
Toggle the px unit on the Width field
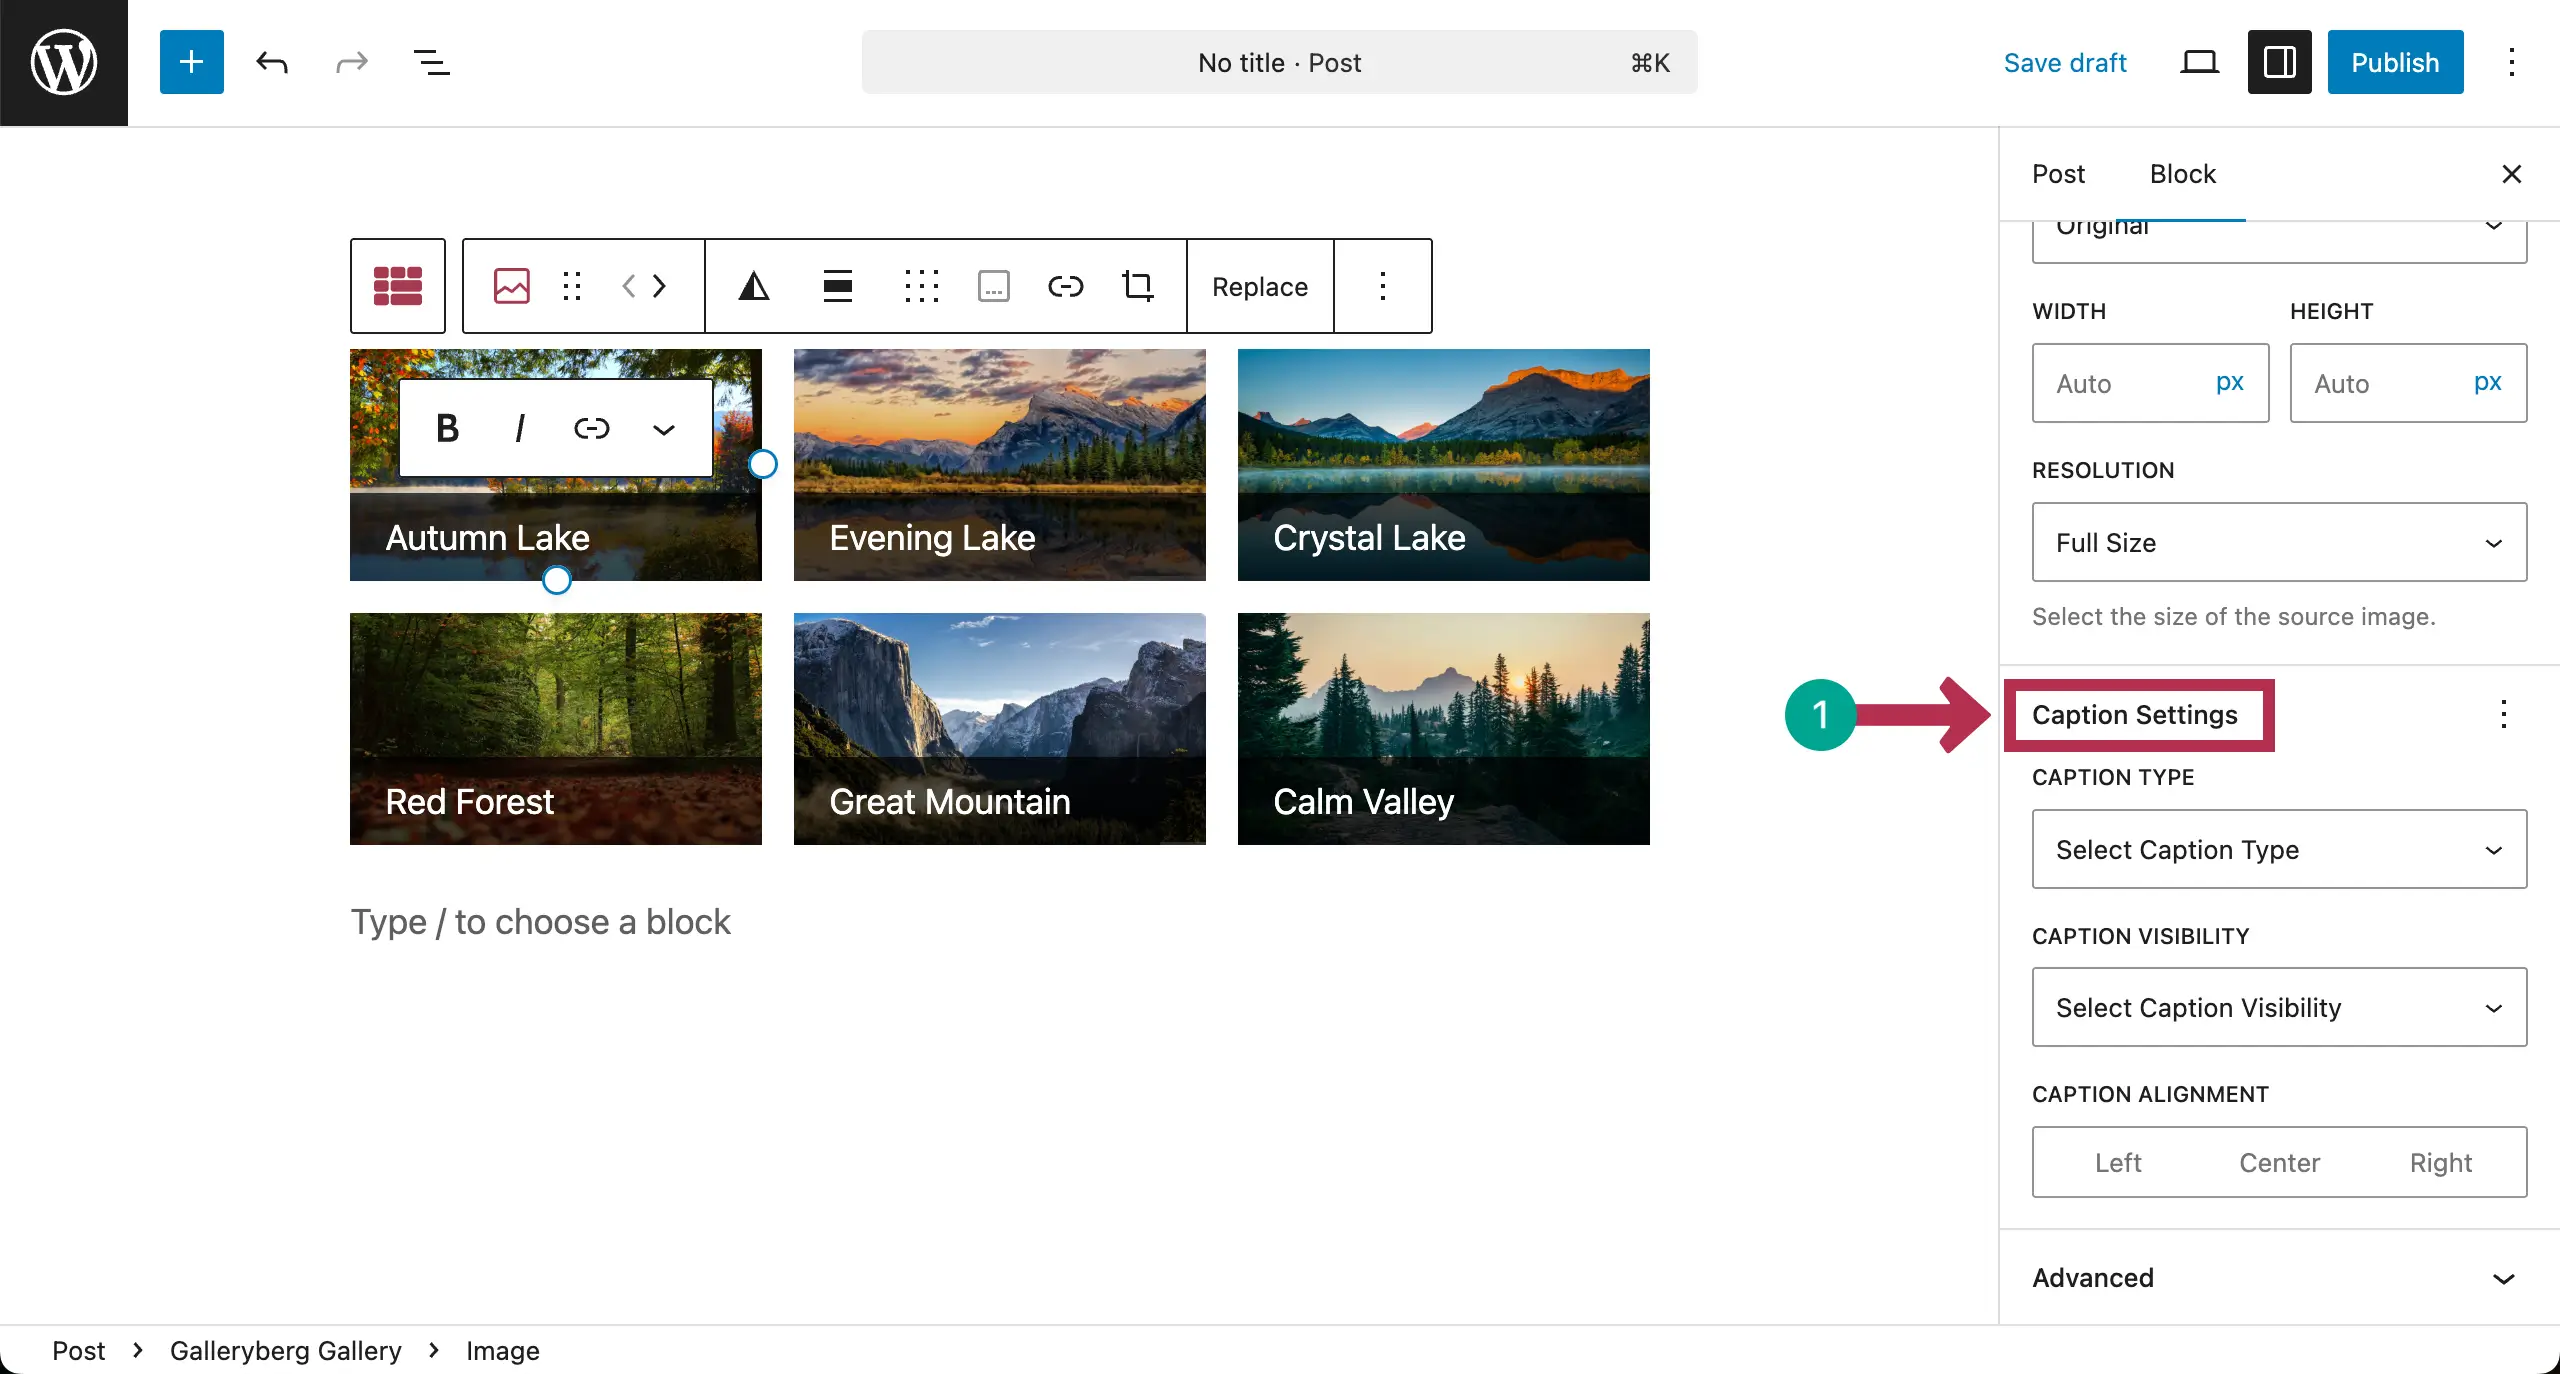tap(2231, 383)
